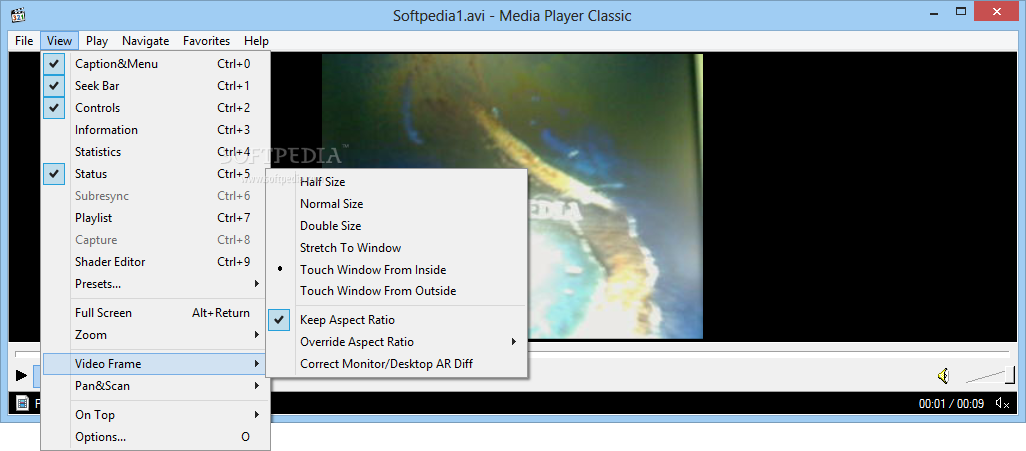Expand Override Aspect Ratio submenu
This screenshot has width=1026, height=451.
click(397, 342)
